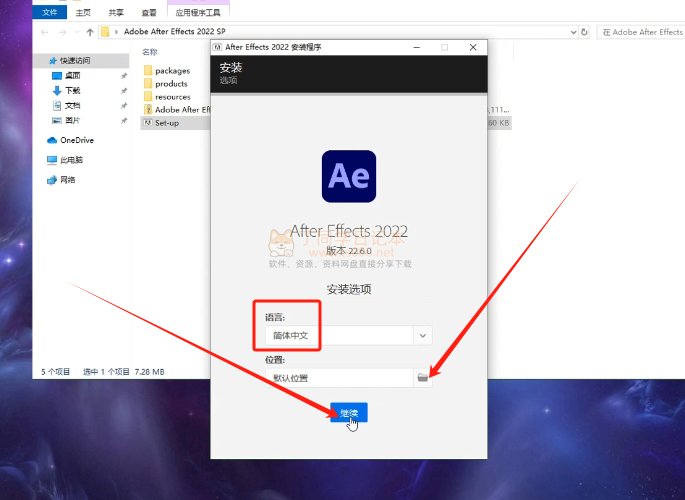This screenshot has height=500, width=685.
Task: Click the 网络 network icon
Action: click(52, 179)
